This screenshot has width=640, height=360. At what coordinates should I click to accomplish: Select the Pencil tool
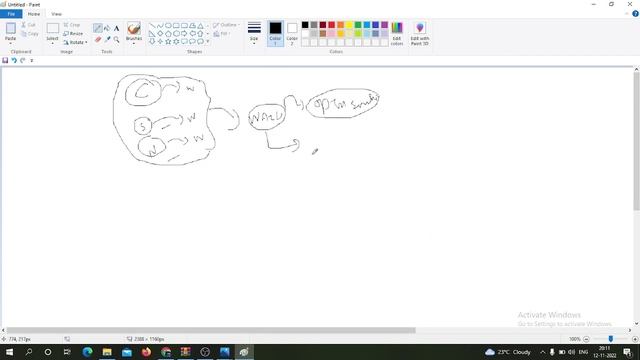(x=98, y=28)
